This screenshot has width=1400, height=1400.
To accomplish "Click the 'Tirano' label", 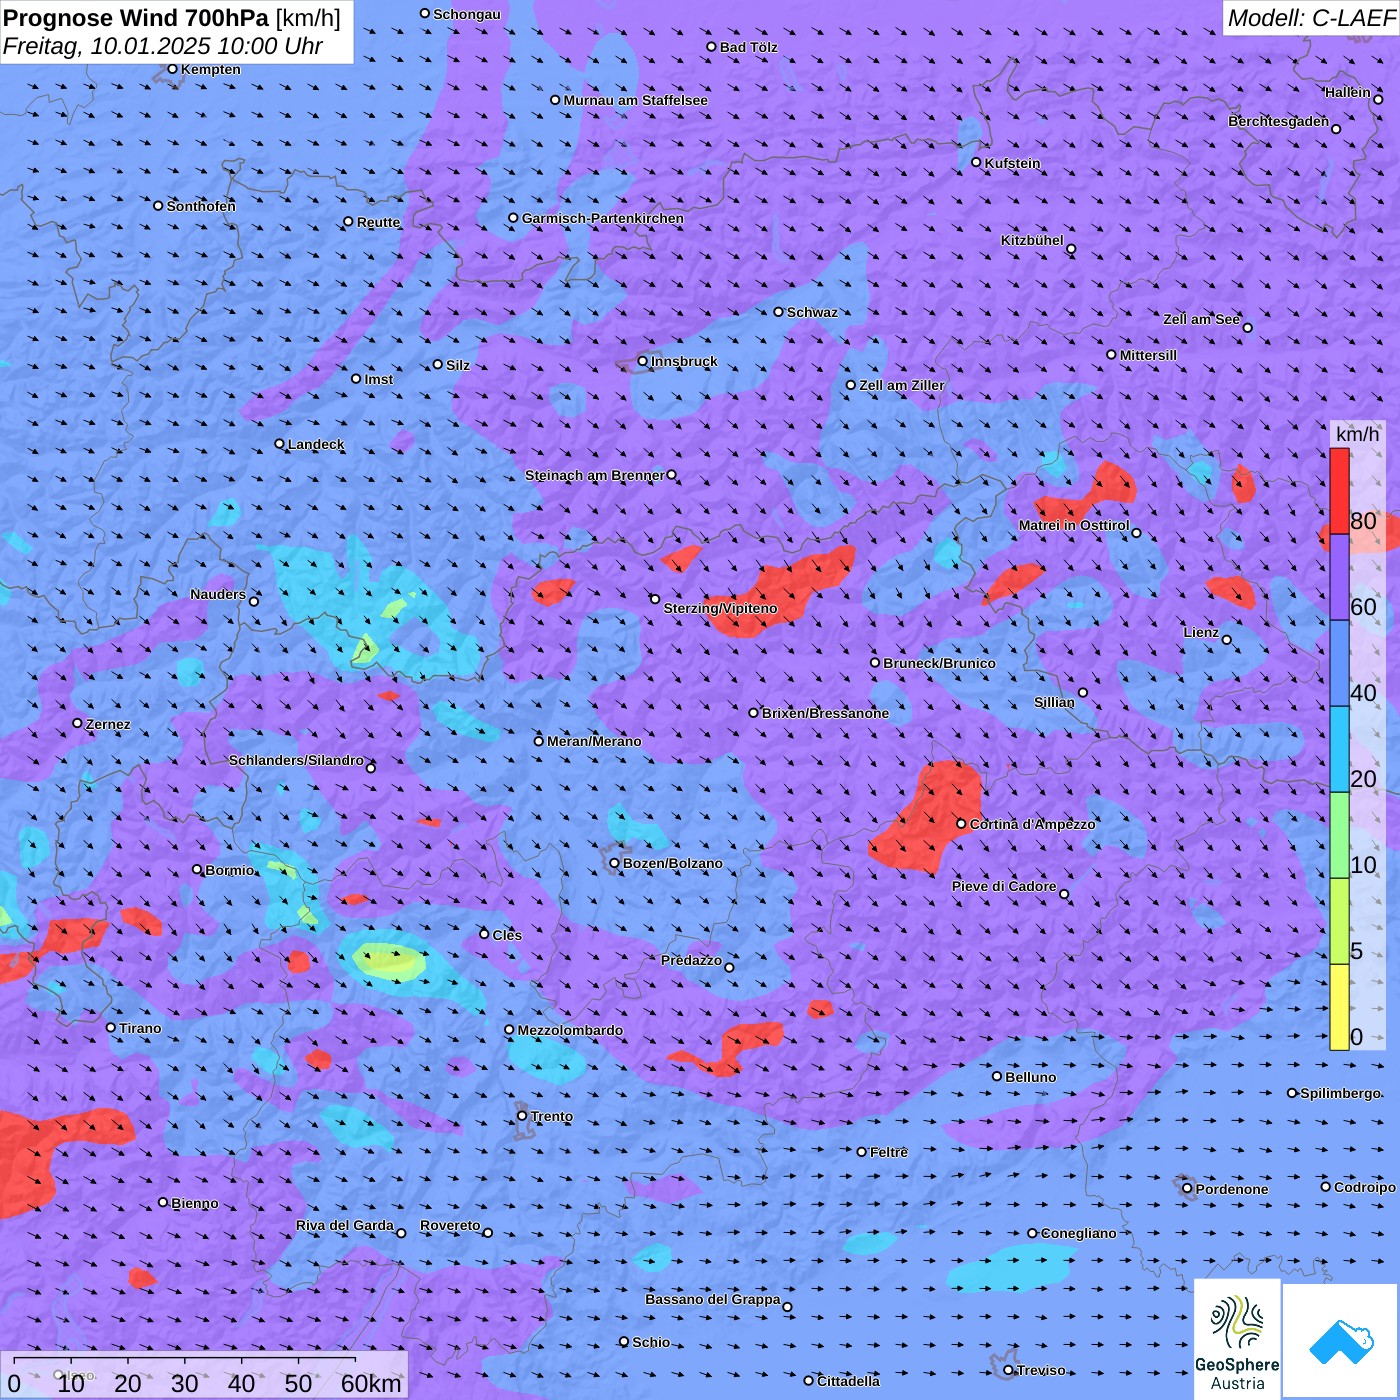I will pos(140,1028).
